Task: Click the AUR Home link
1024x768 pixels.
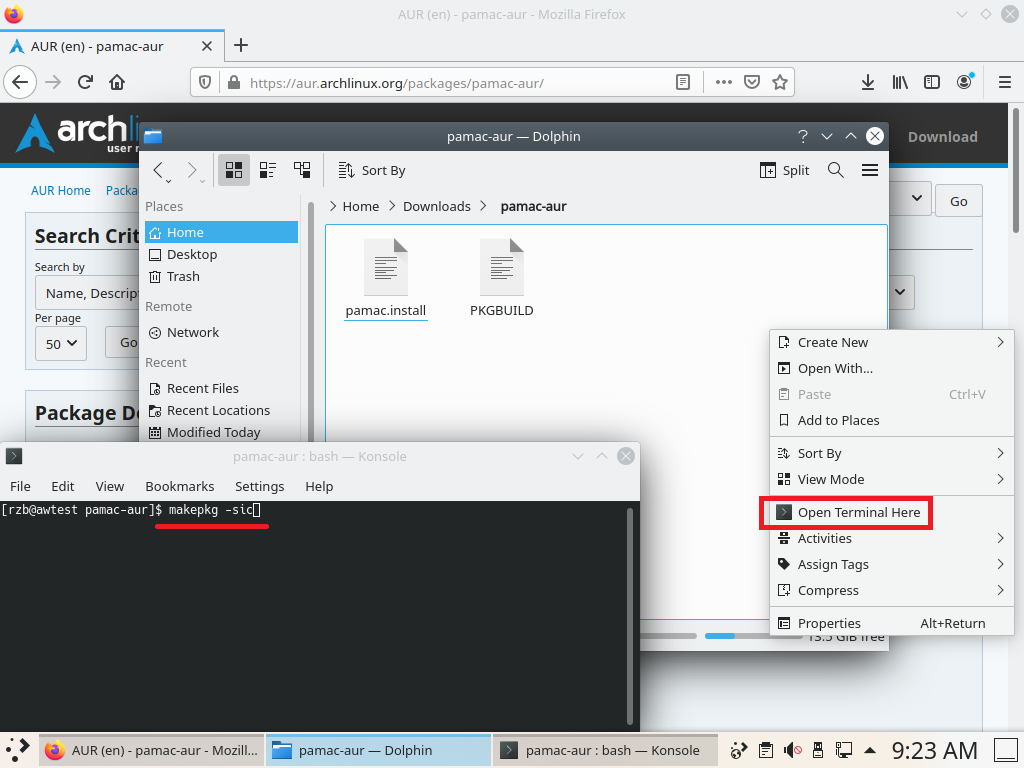Action: [61, 191]
